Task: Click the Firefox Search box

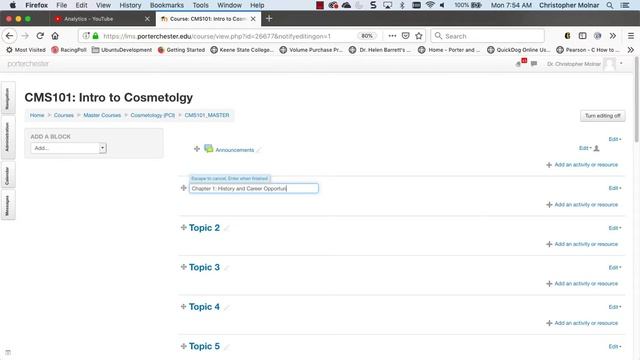Action: coord(488,36)
